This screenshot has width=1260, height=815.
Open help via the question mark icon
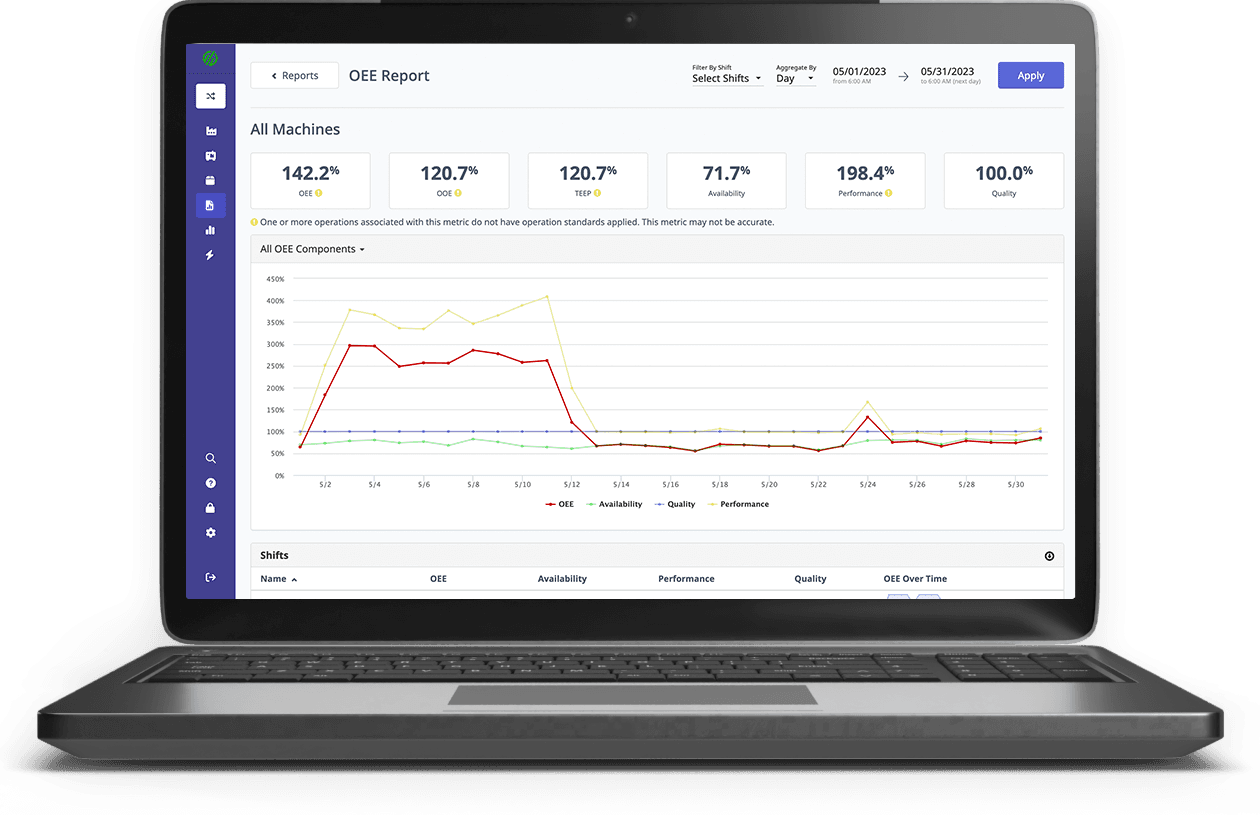pos(210,483)
